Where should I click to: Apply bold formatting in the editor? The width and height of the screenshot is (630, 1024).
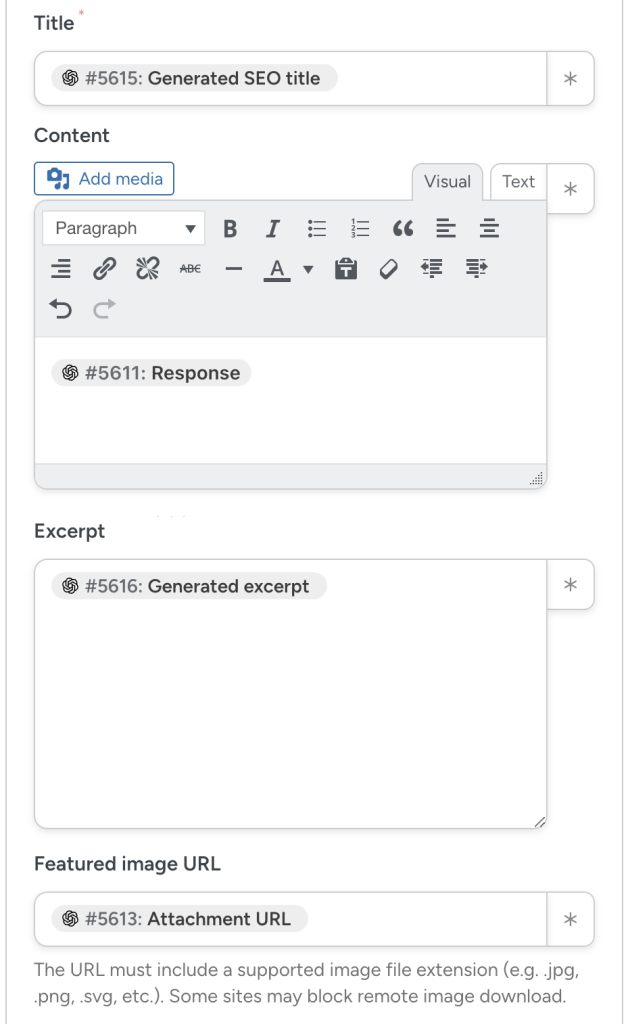pos(230,228)
